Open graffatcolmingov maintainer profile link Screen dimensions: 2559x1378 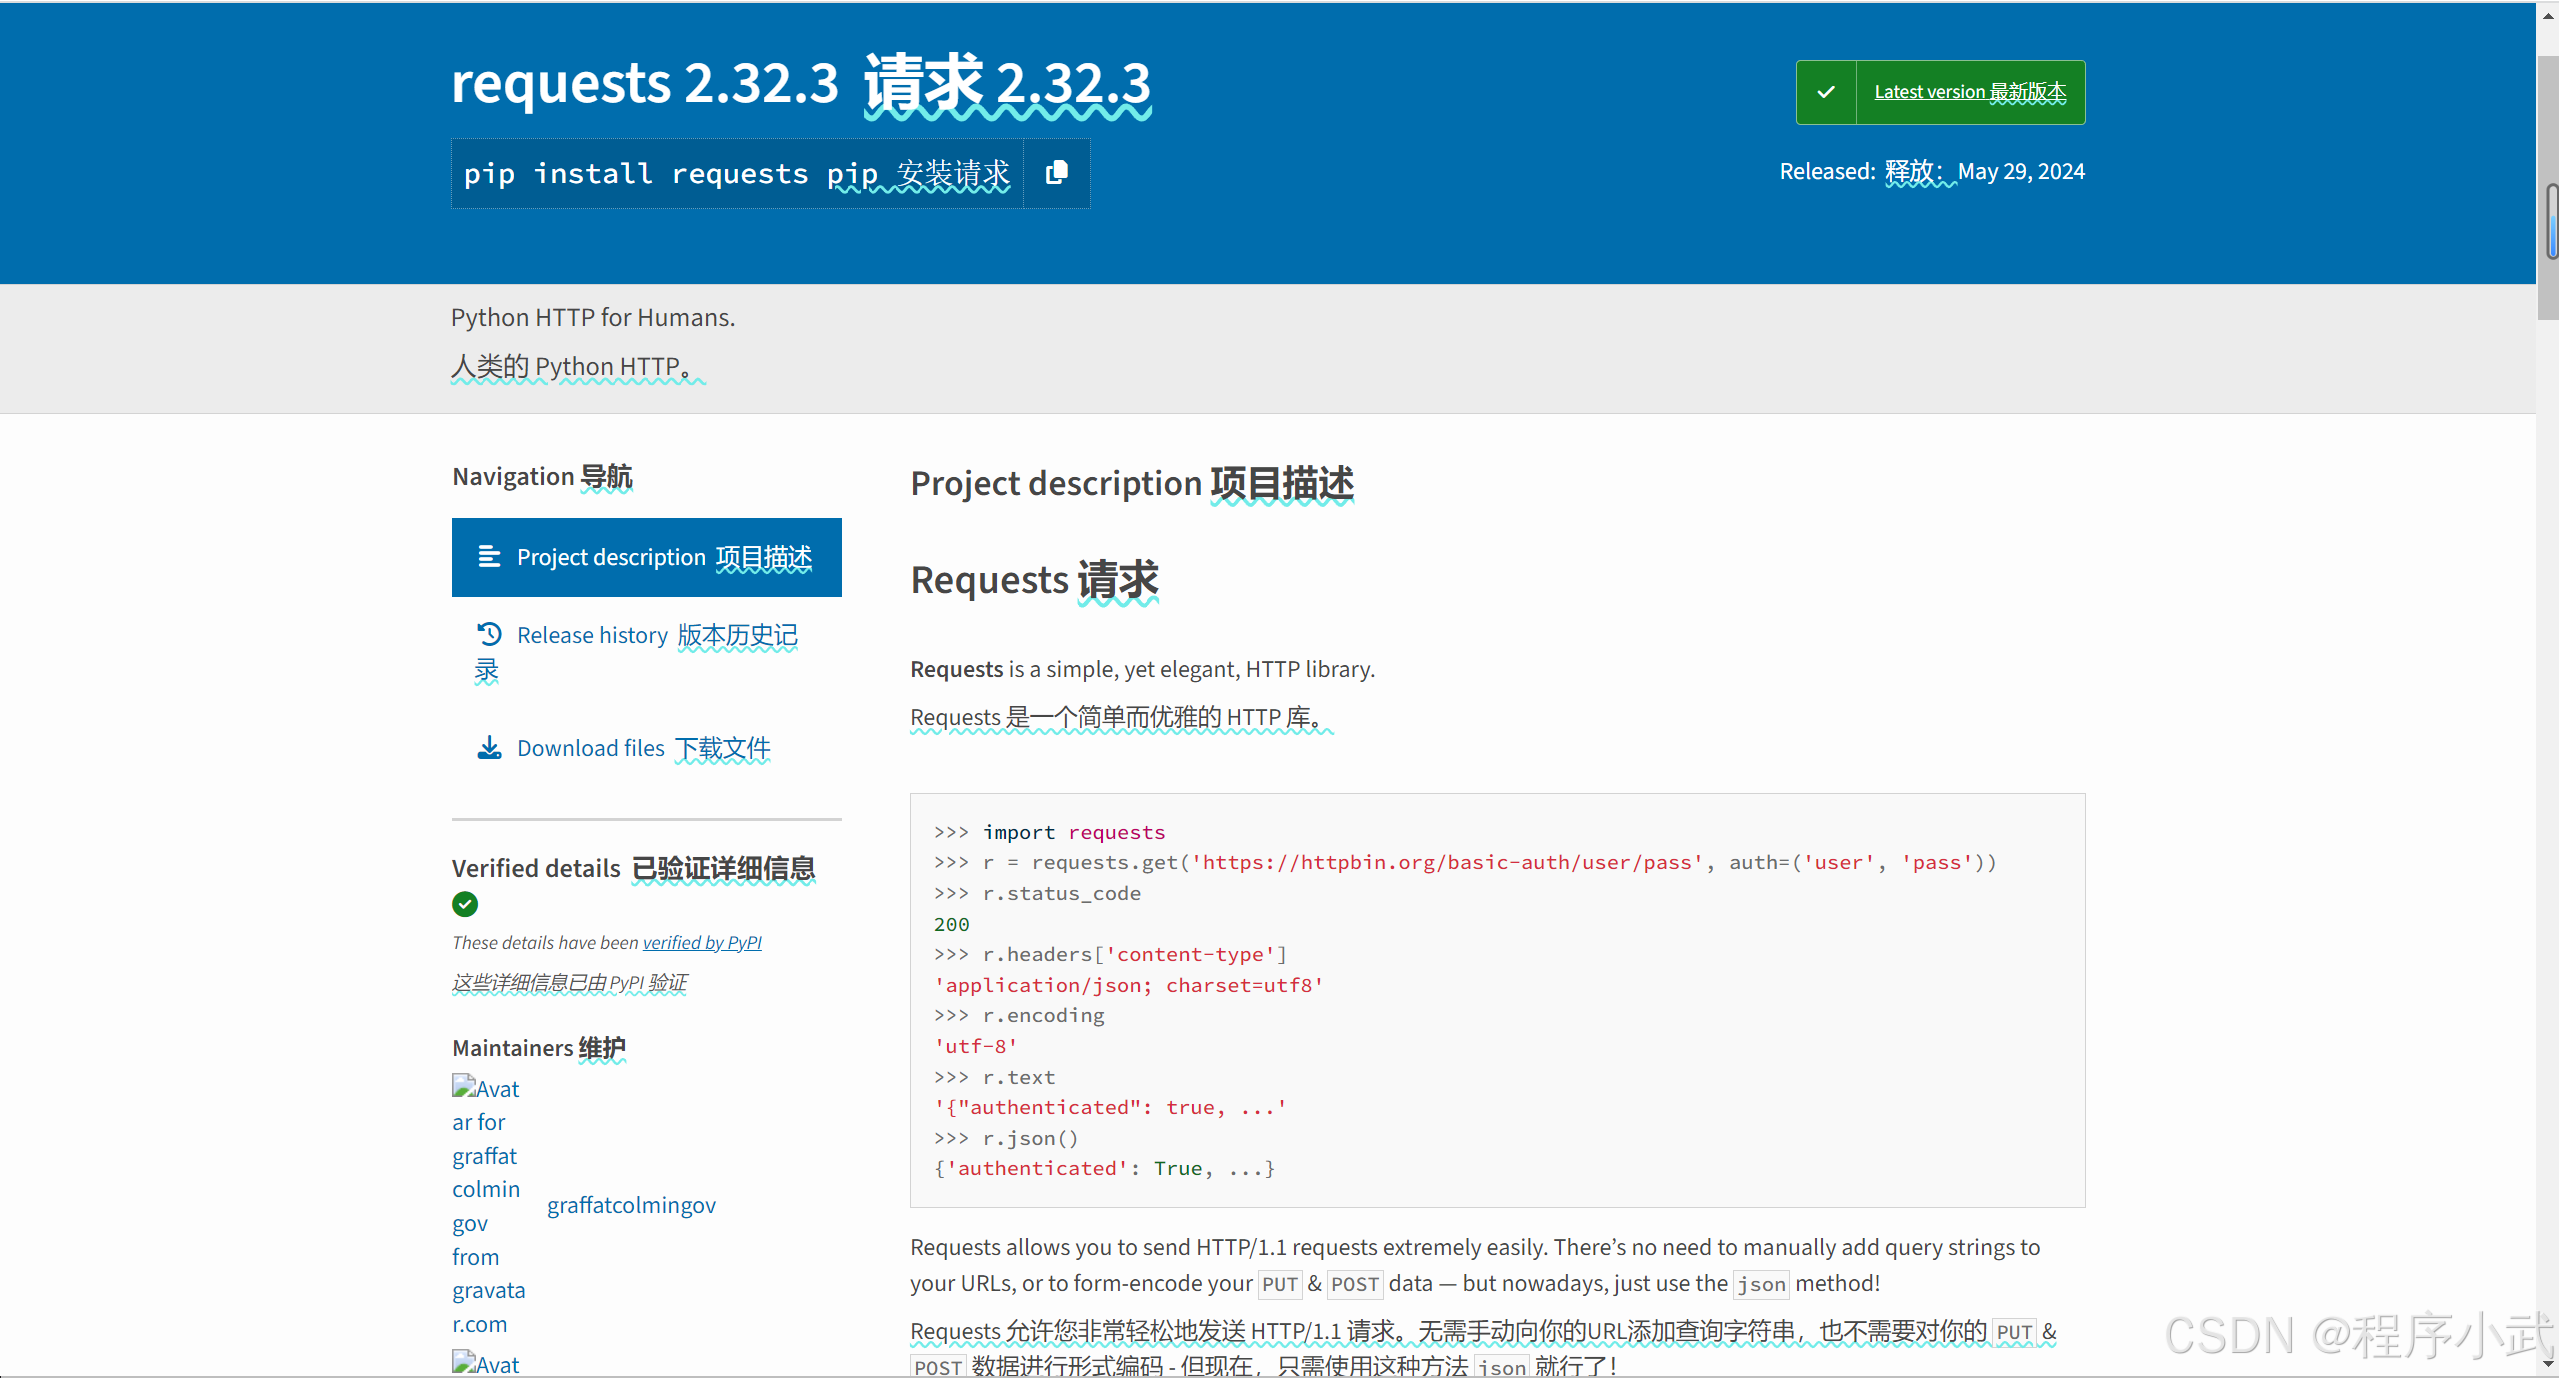pyautogui.click(x=631, y=1205)
